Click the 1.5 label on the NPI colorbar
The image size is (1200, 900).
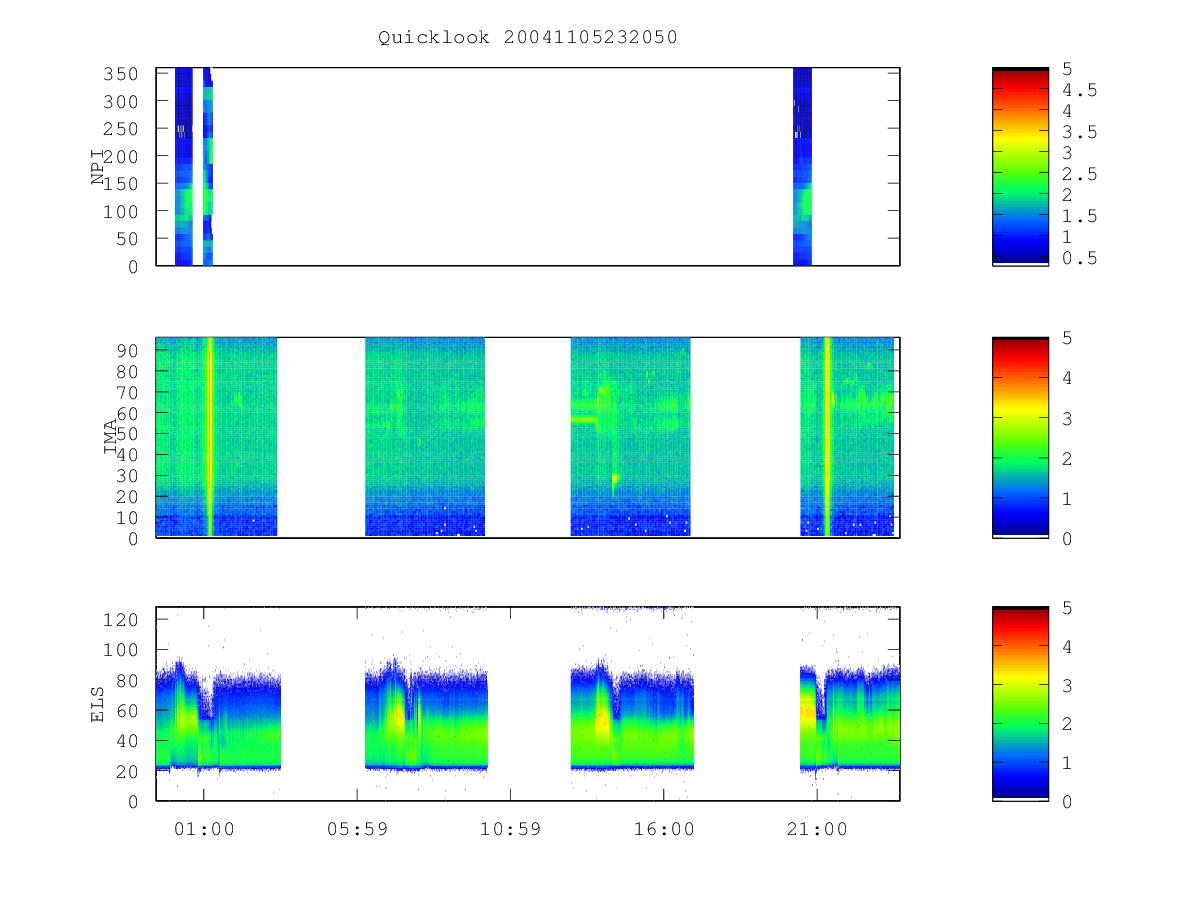(1079, 216)
